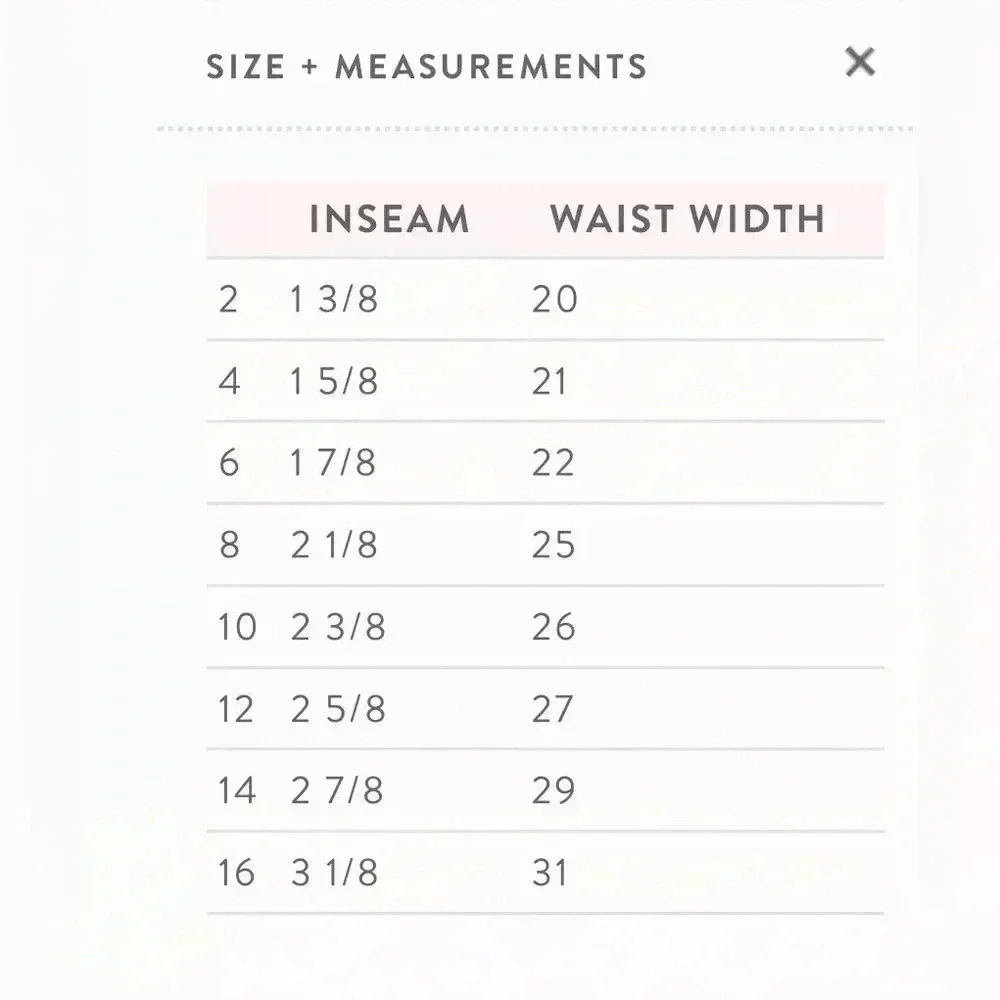Close the Size + Measurements popup
This screenshot has height=1000, width=1000.
coord(860,62)
